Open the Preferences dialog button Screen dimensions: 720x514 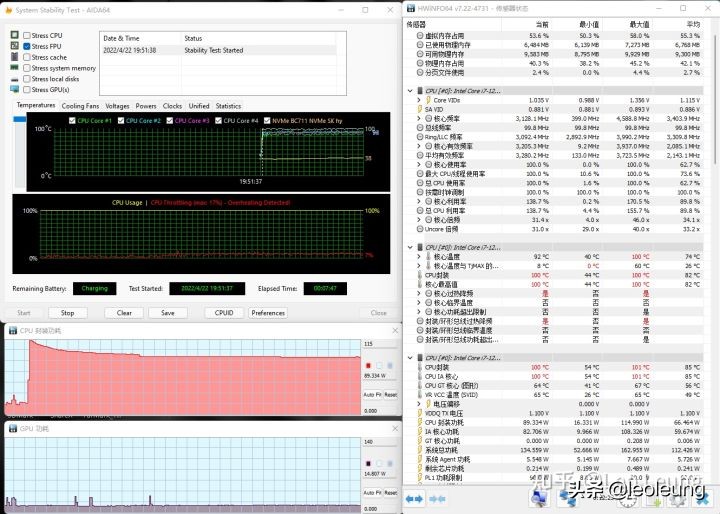tap(268, 313)
